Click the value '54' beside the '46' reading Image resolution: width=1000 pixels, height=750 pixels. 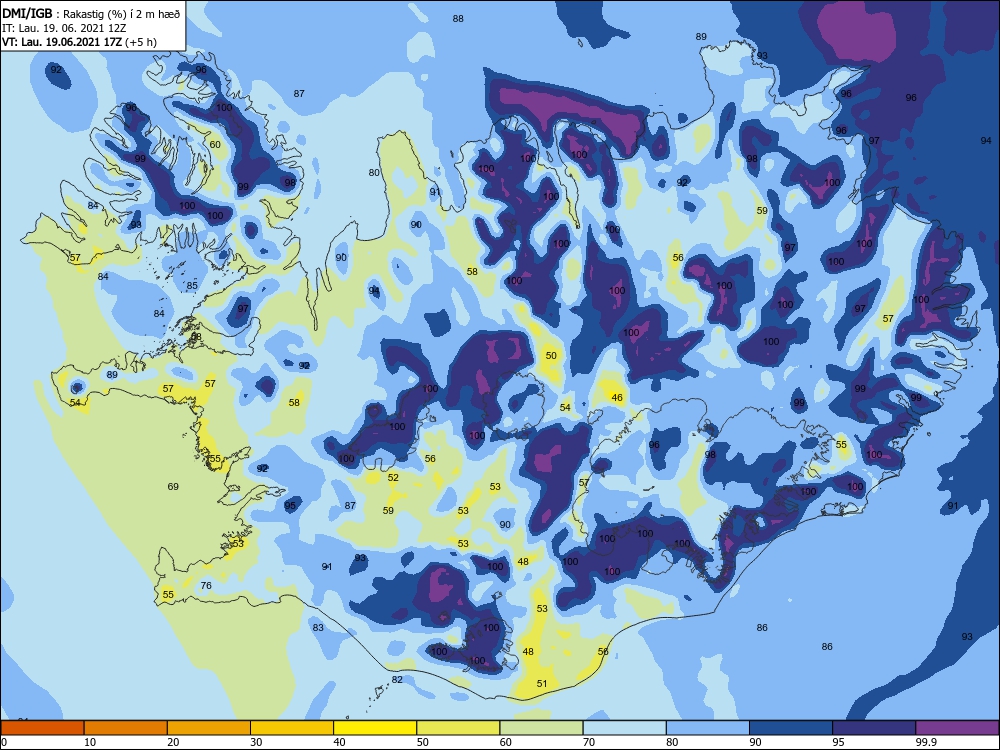565,408
